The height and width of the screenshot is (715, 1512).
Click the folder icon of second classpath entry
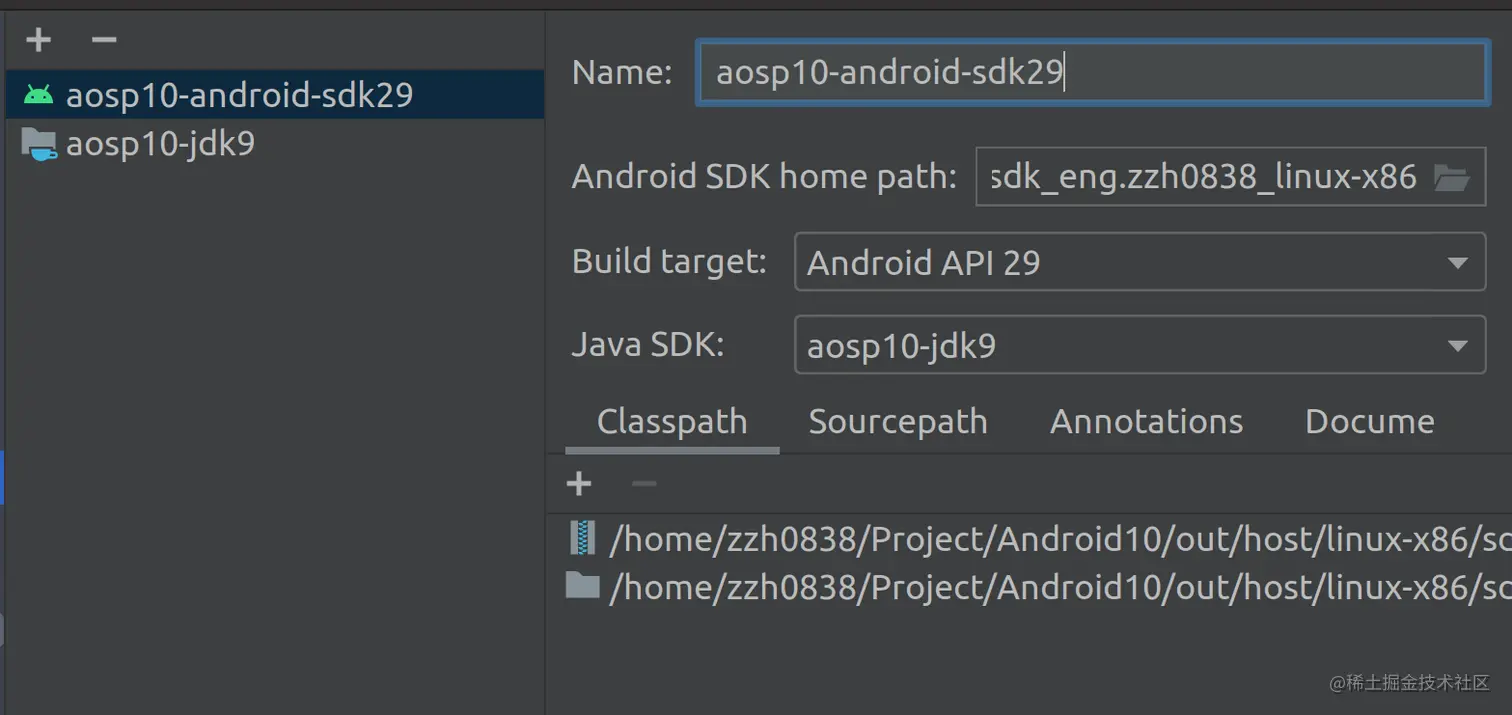tap(582, 585)
